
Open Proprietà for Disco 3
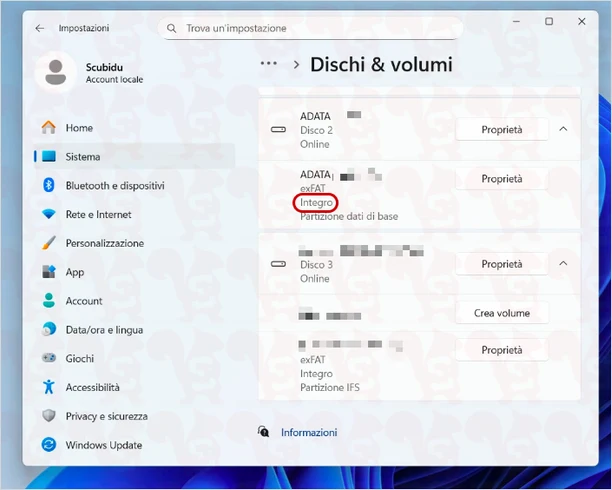coord(502,264)
